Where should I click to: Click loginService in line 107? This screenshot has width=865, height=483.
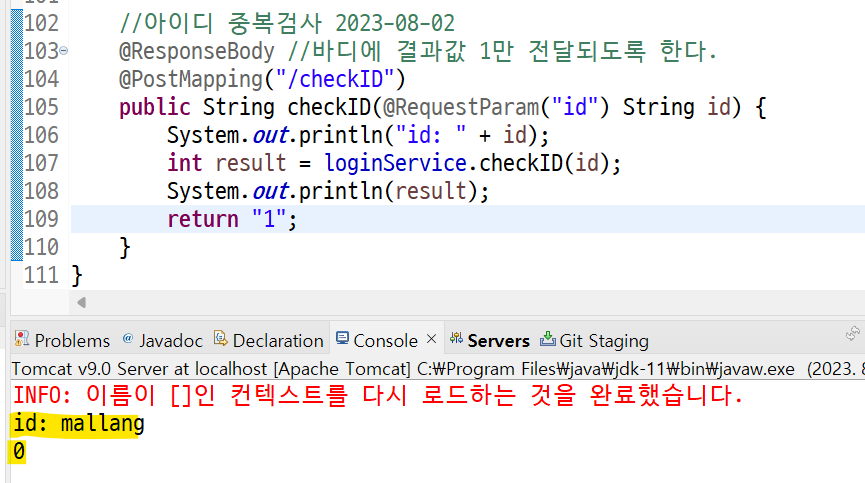click(396, 163)
